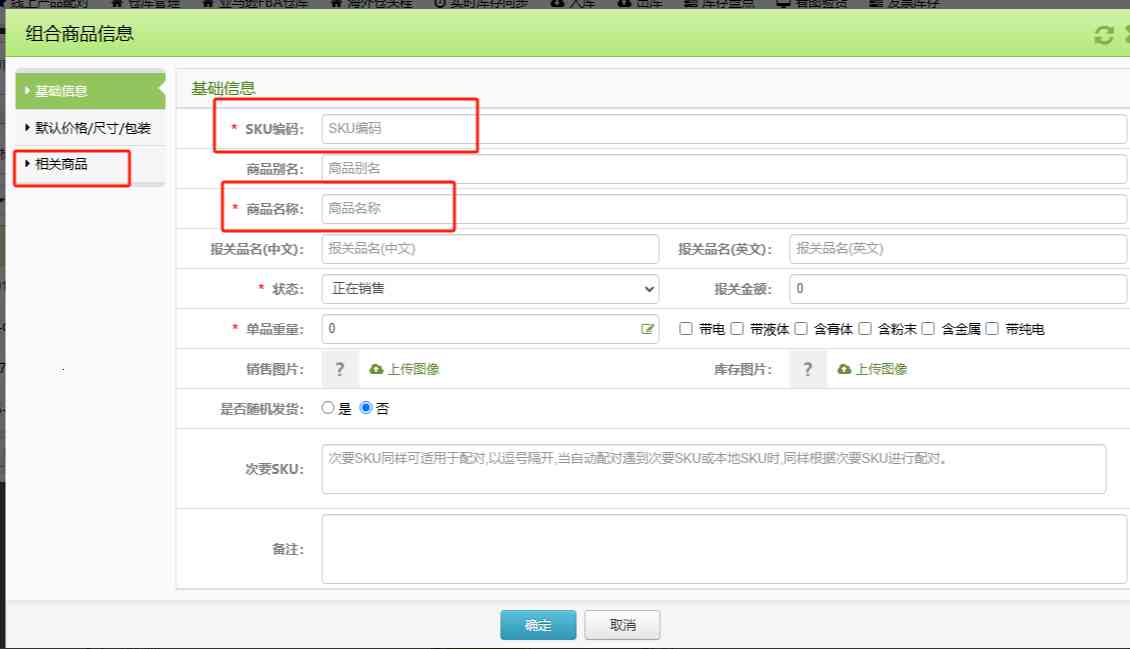Click the 取消 cancel button

621,624
